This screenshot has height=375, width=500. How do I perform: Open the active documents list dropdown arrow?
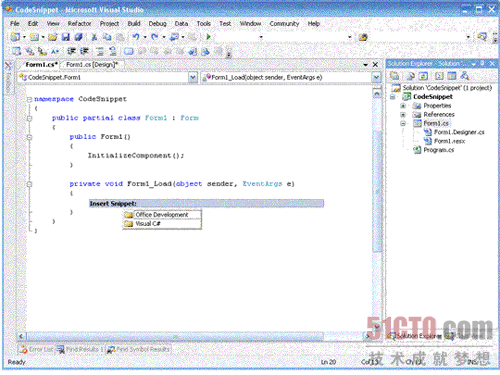point(366,65)
